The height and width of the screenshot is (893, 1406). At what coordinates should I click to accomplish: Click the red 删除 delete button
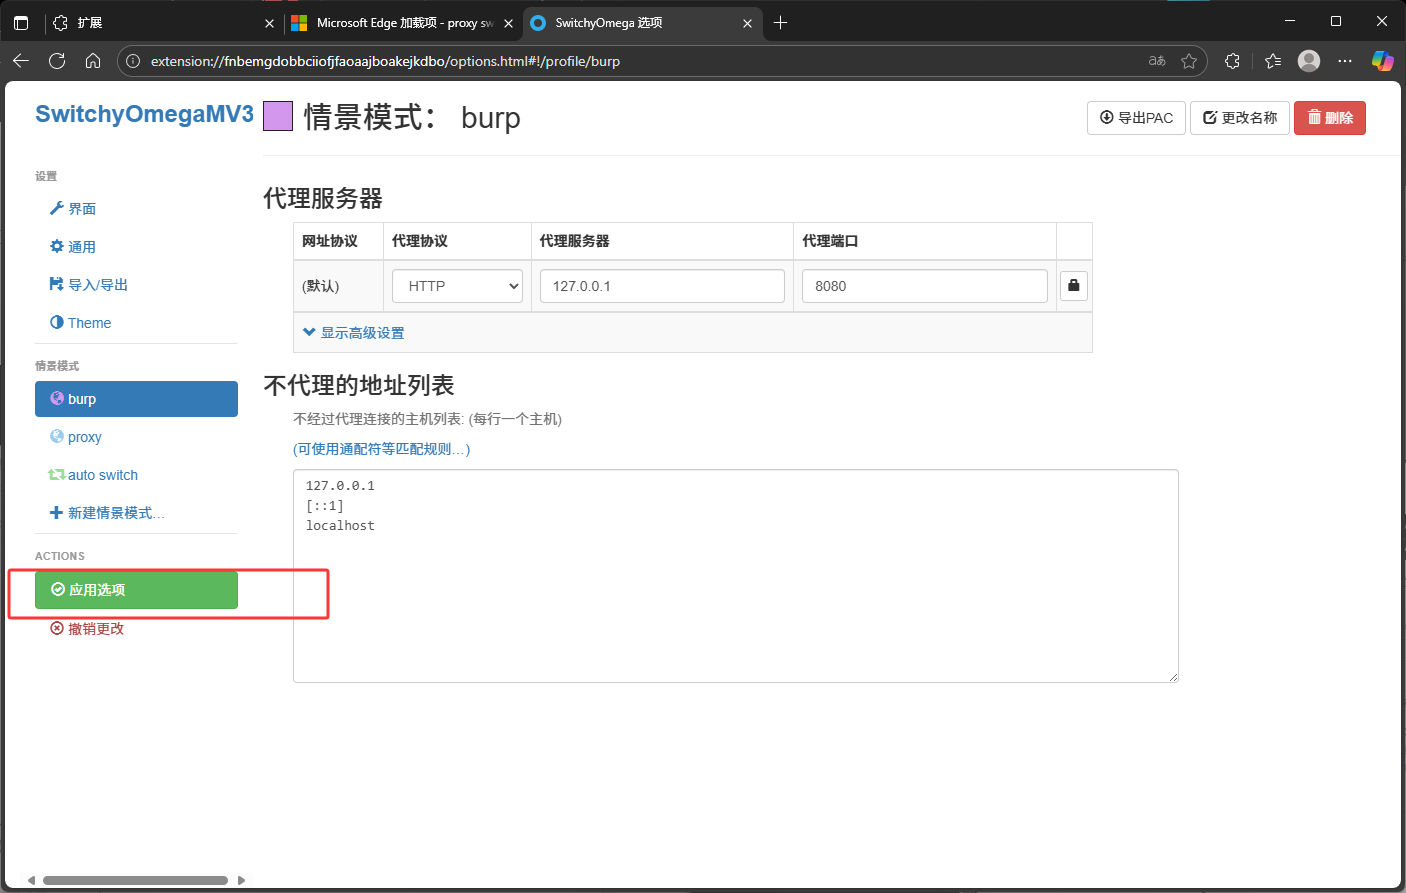click(x=1330, y=118)
